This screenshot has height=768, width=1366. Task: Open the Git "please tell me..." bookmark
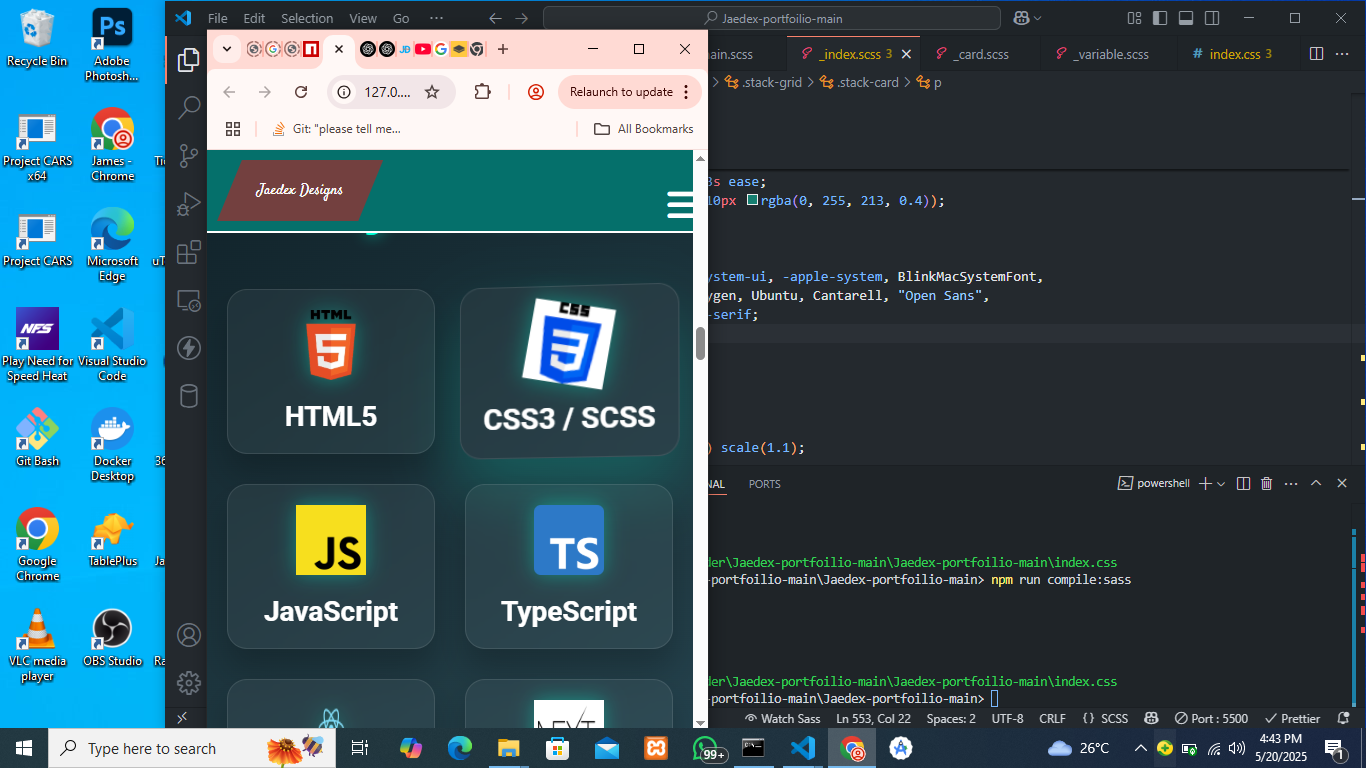coord(336,129)
